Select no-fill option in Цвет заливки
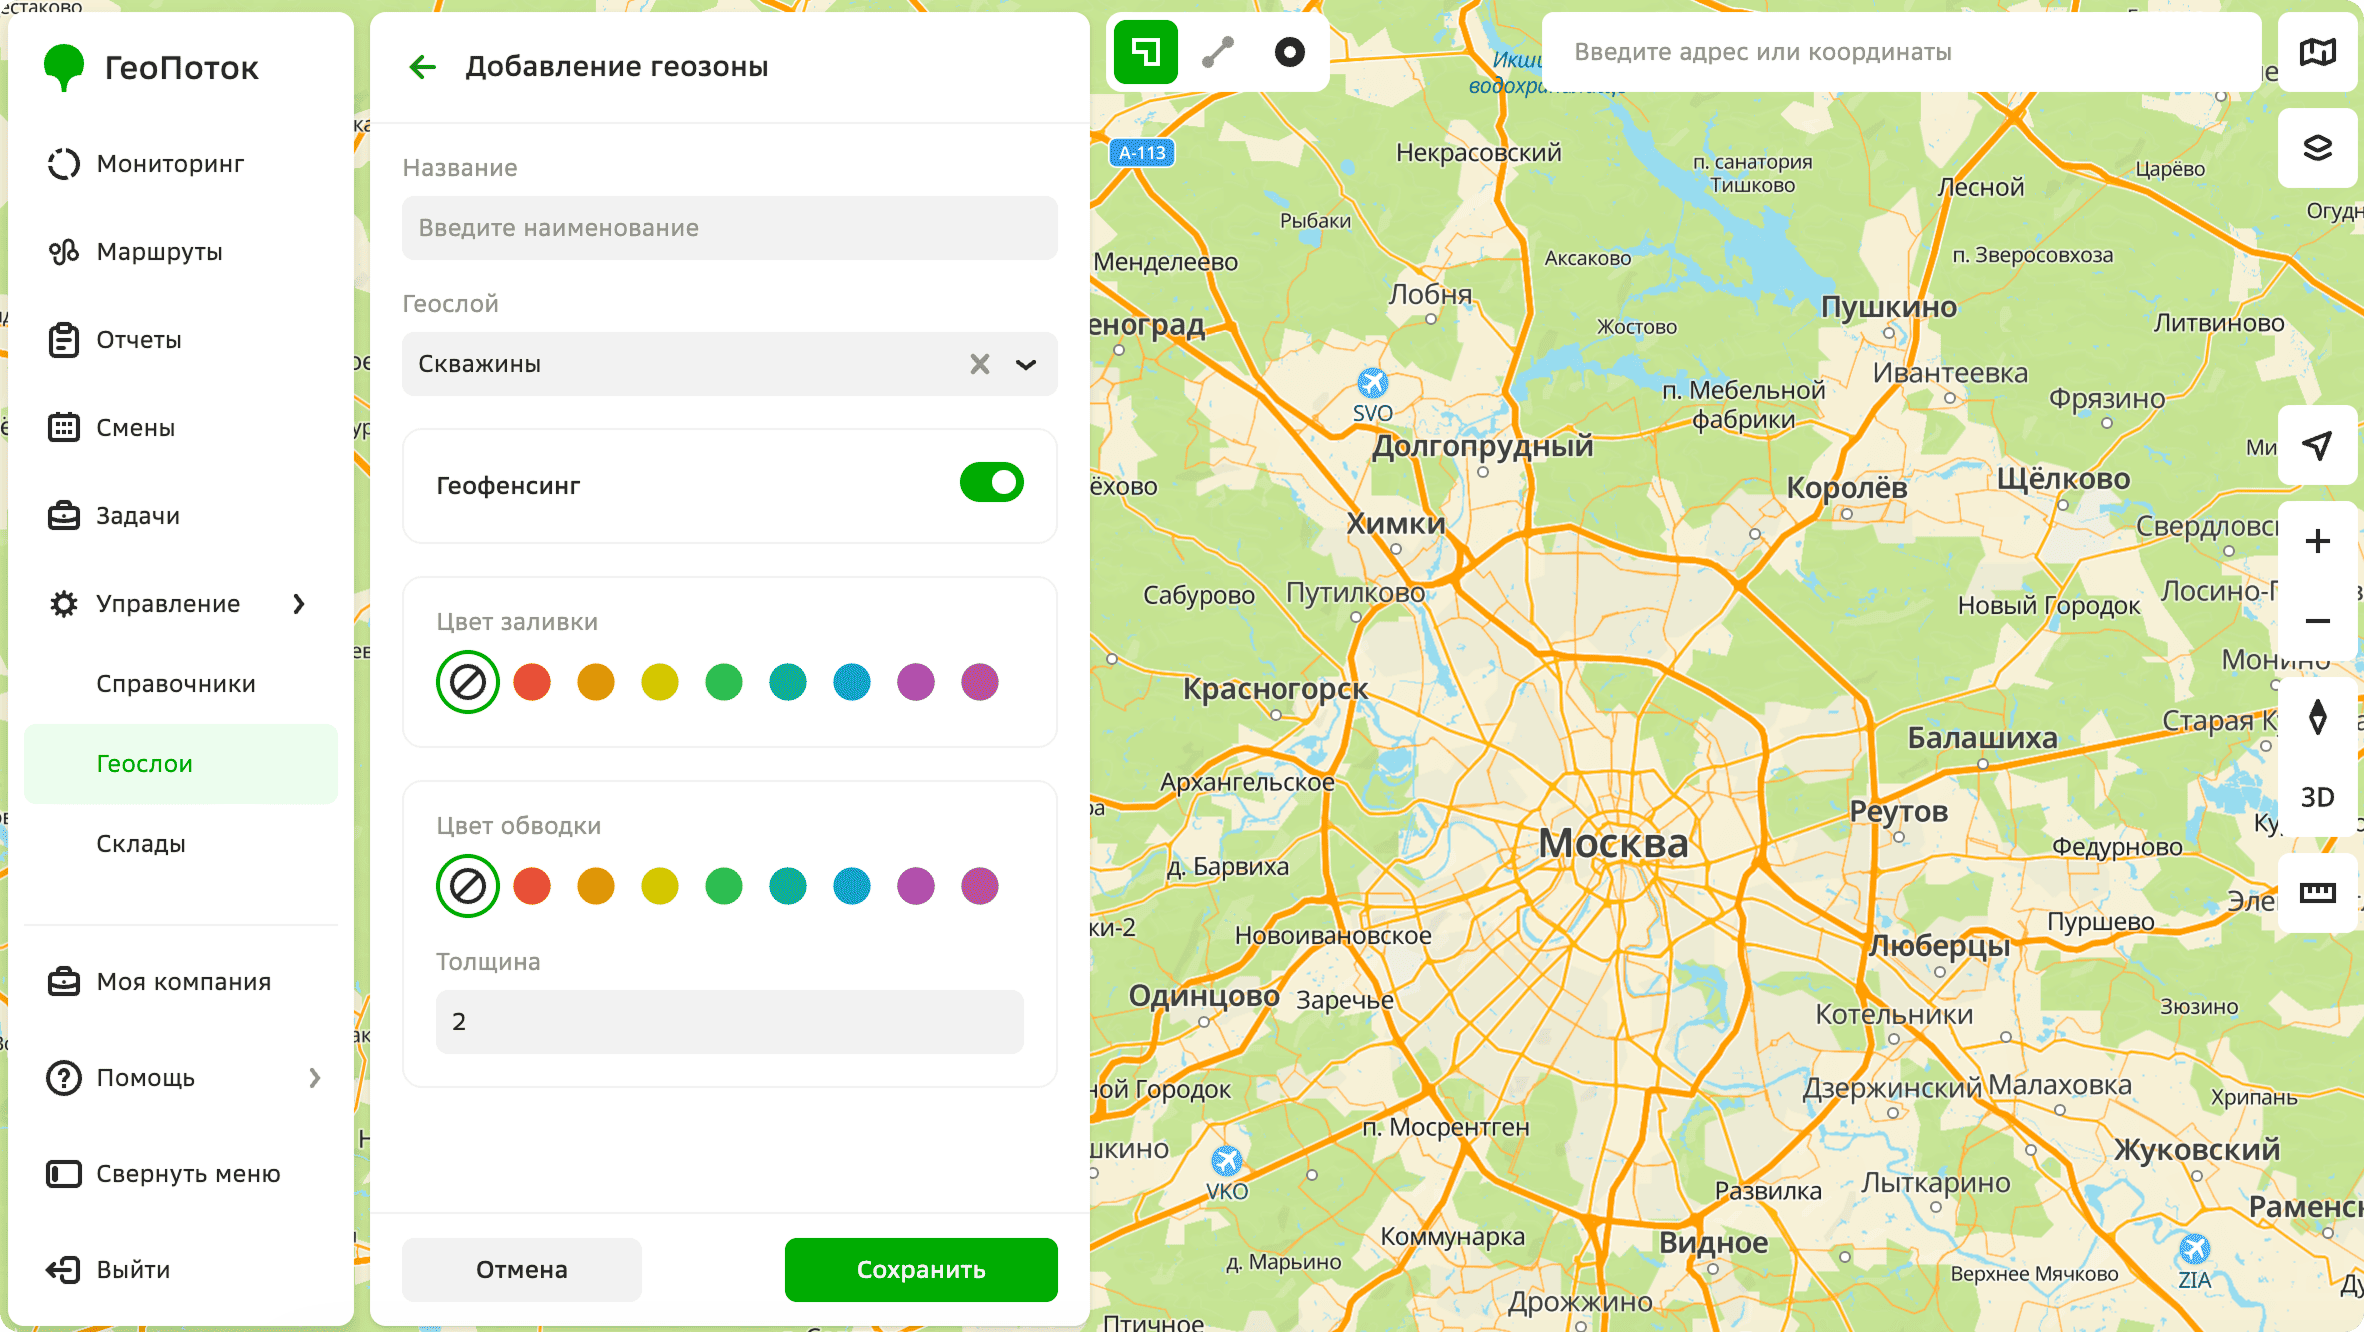Viewport: 2364px width, 1332px height. click(467, 682)
